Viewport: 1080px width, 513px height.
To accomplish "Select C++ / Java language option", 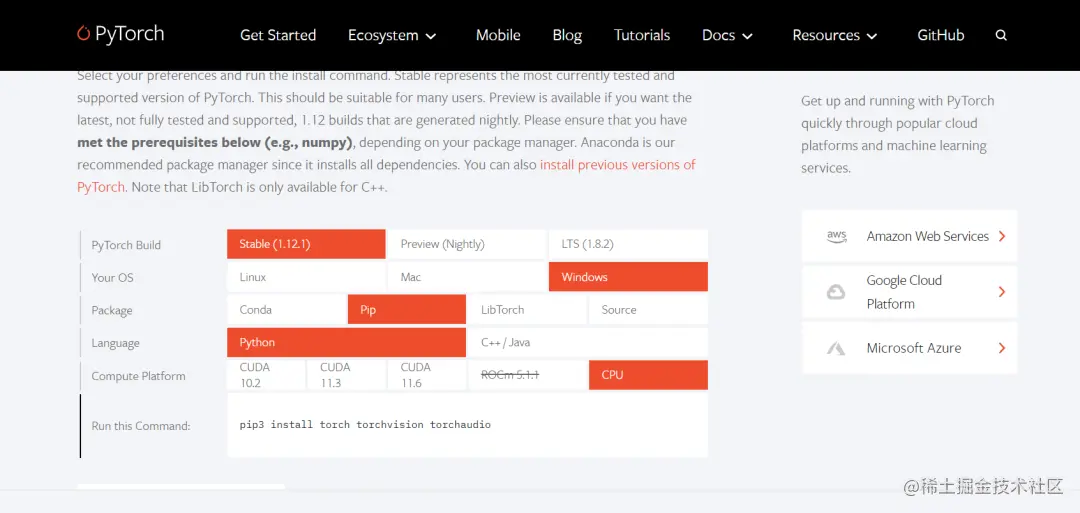I will pos(588,342).
